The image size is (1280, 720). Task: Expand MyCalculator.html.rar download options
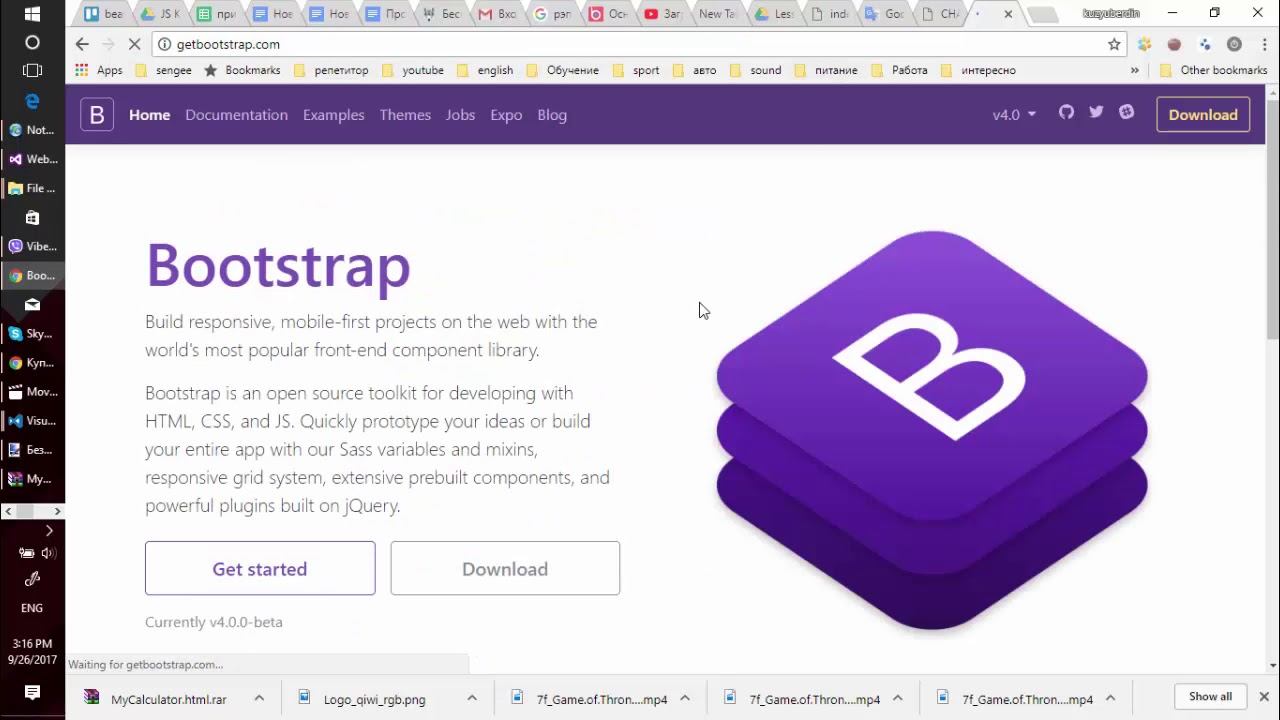pyautogui.click(x=259, y=698)
